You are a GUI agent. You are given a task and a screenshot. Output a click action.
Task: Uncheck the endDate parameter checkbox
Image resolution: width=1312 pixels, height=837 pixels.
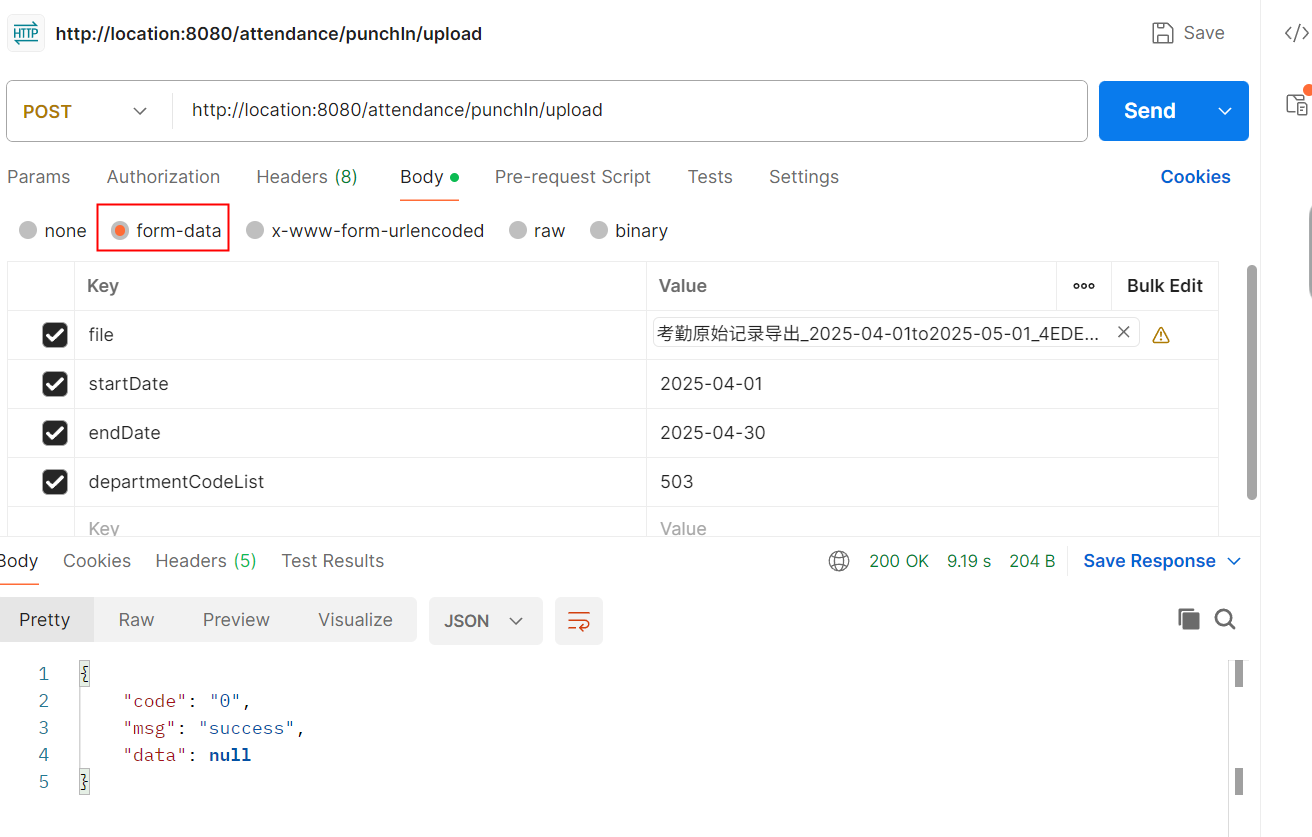(x=55, y=433)
